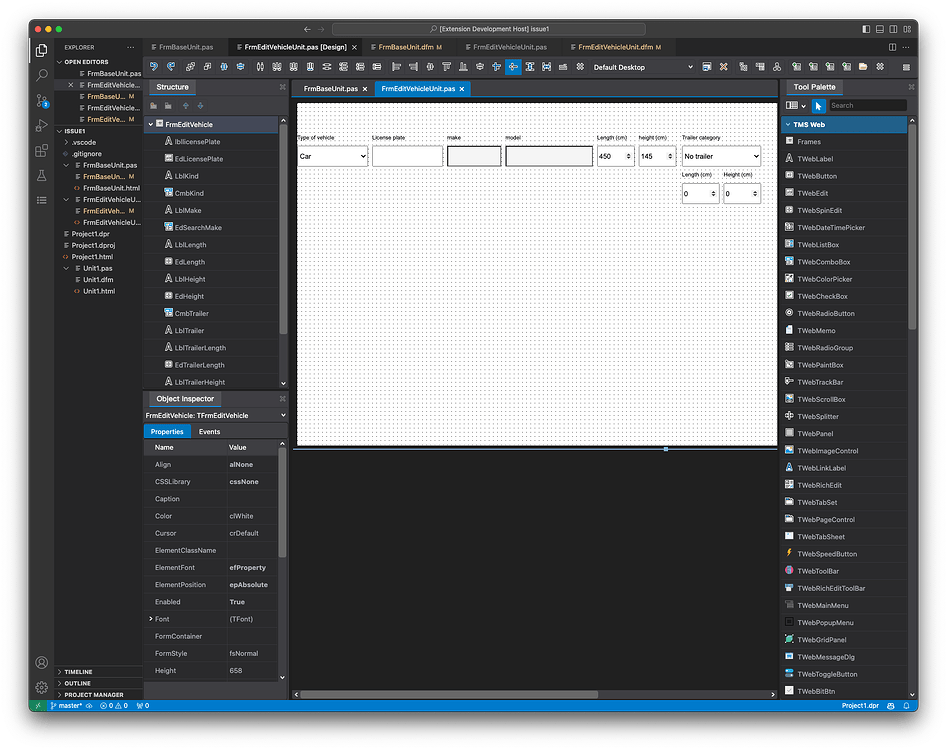The image size is (946, 750).
Task: Toggle the secondary side bar
Action: 894,29
